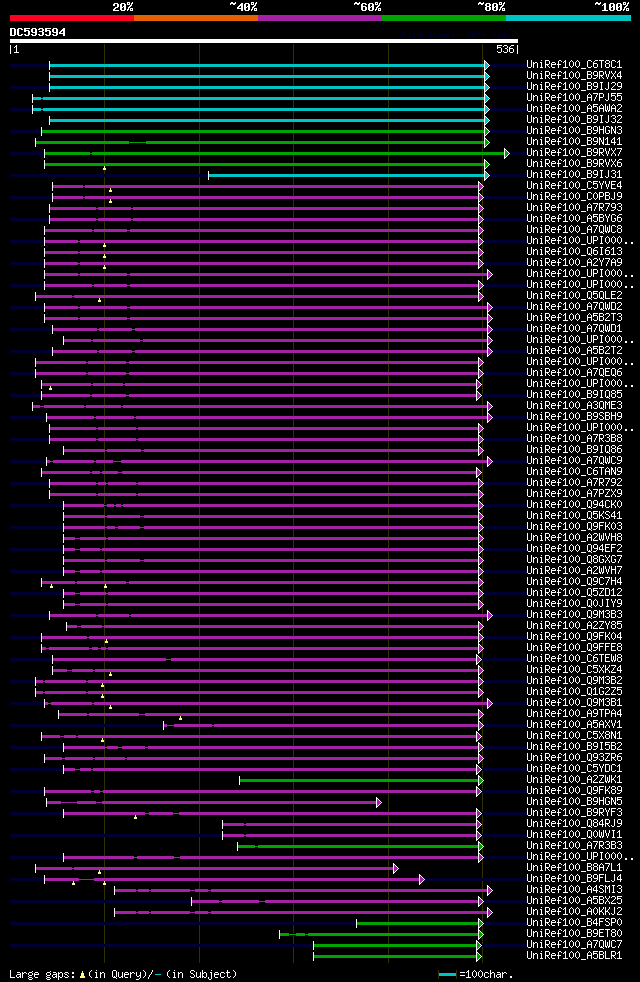Screen dimensions: 640x982
Task: Click the UniRef100_B9N141 label
Action: [x=574, y=142]
